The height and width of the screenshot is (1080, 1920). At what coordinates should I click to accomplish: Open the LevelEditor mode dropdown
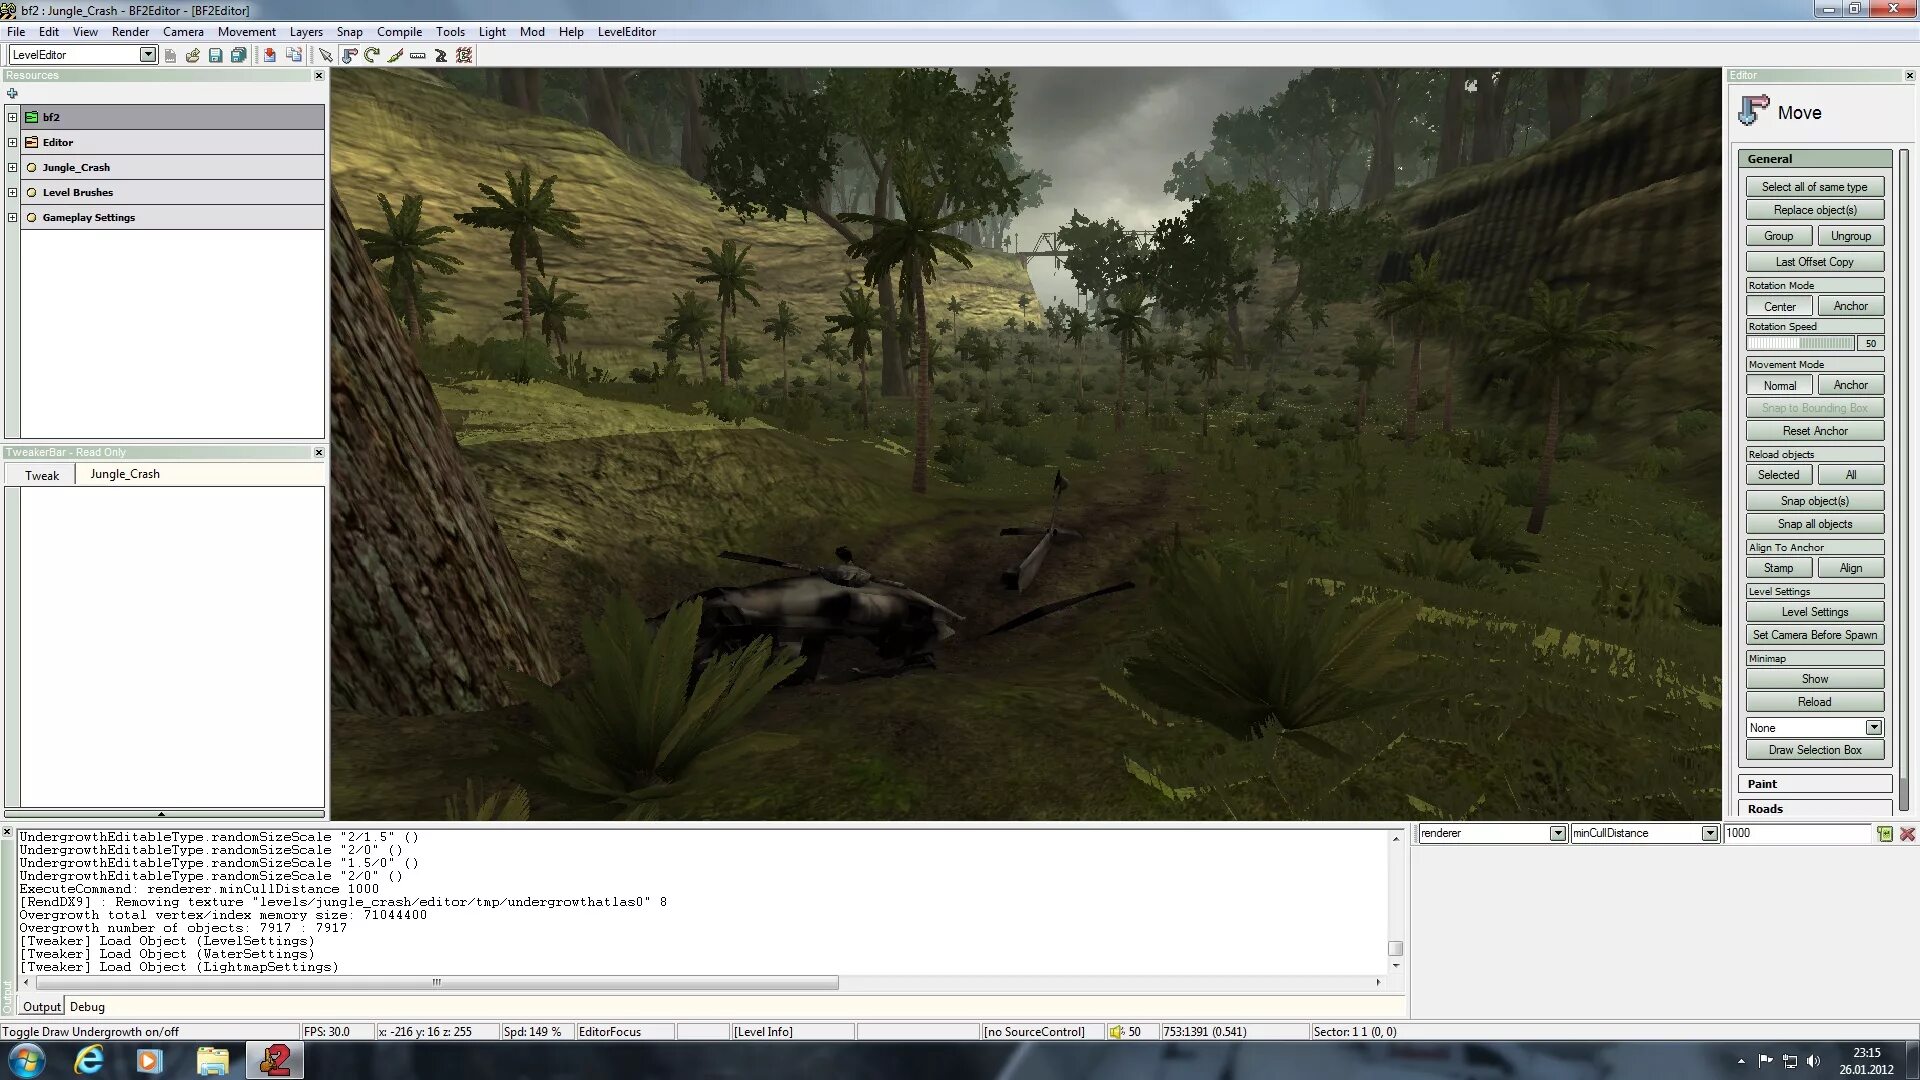tap(148, 55)
